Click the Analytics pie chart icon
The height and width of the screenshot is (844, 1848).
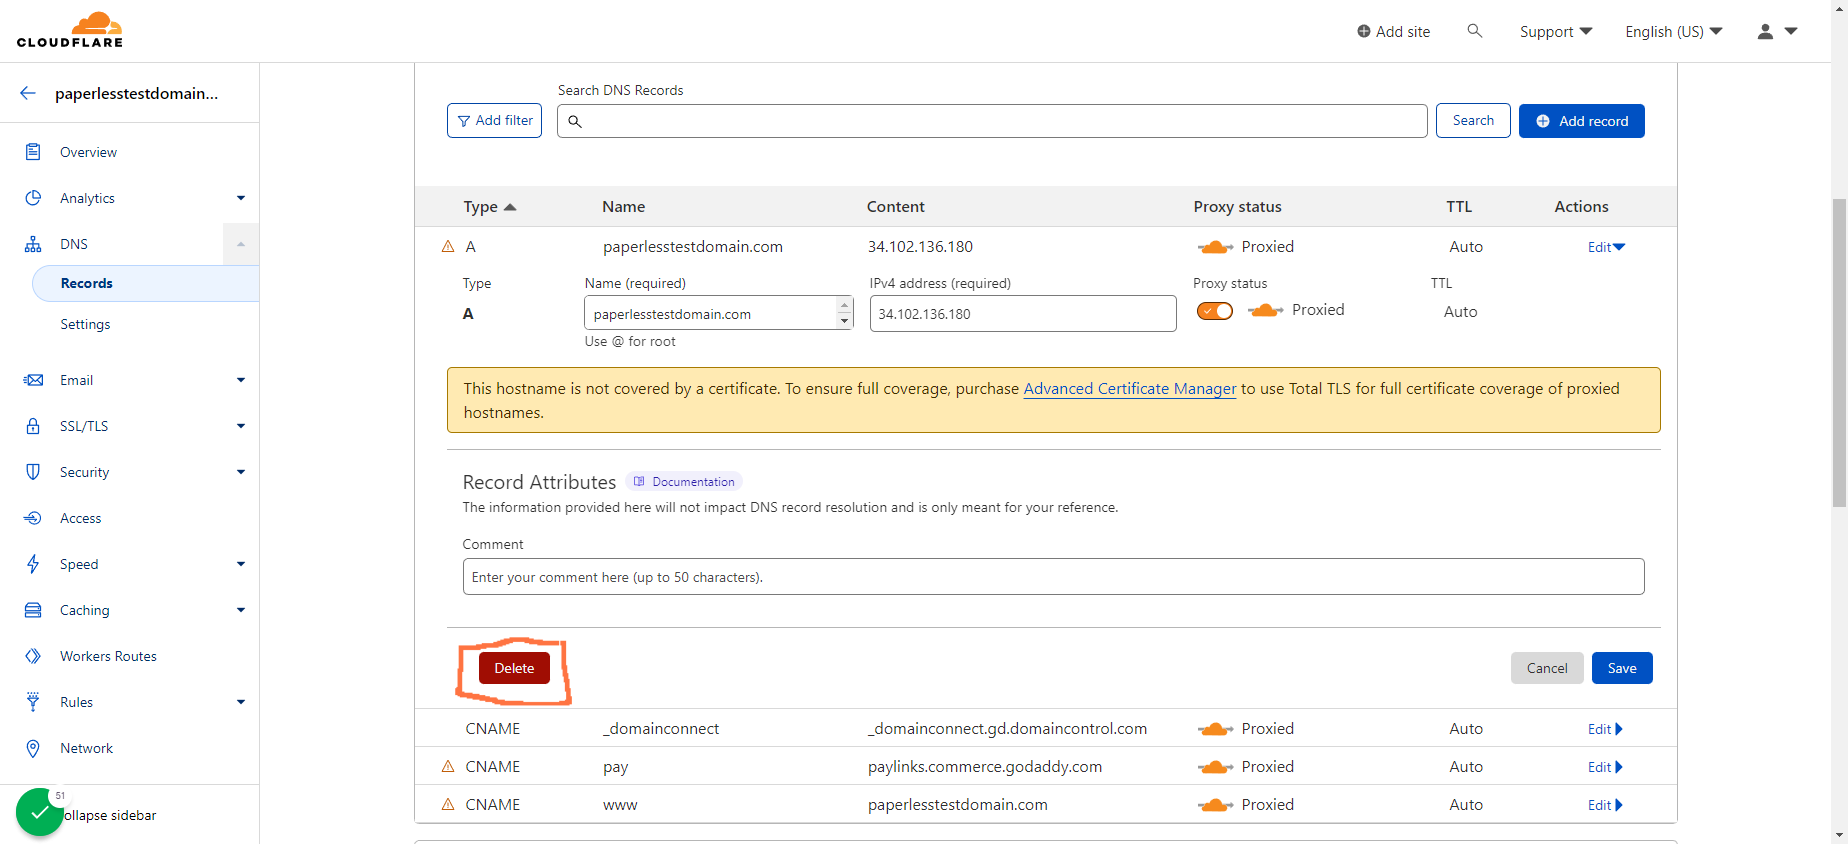(x=33, y=198)
